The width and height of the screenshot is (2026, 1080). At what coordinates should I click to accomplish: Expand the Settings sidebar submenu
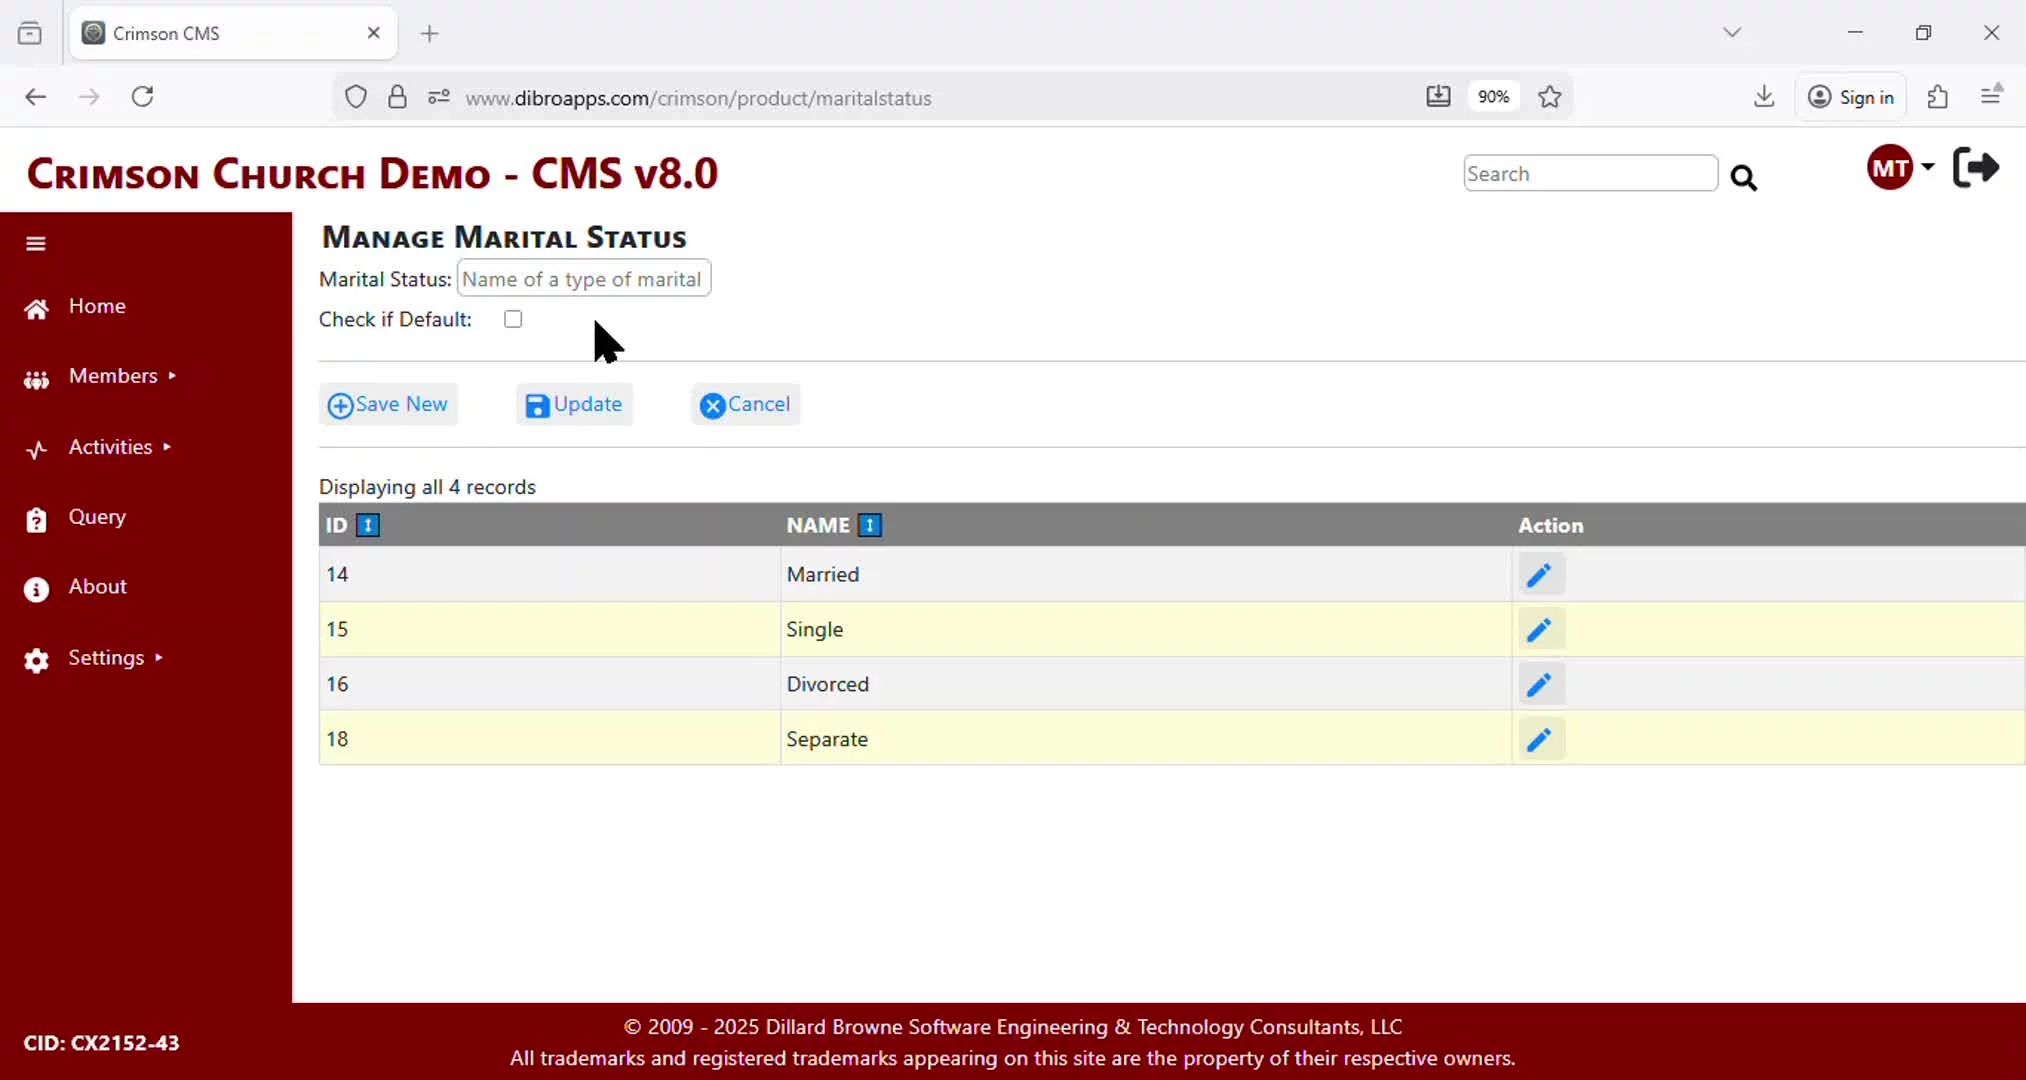(x=106, y=658)
